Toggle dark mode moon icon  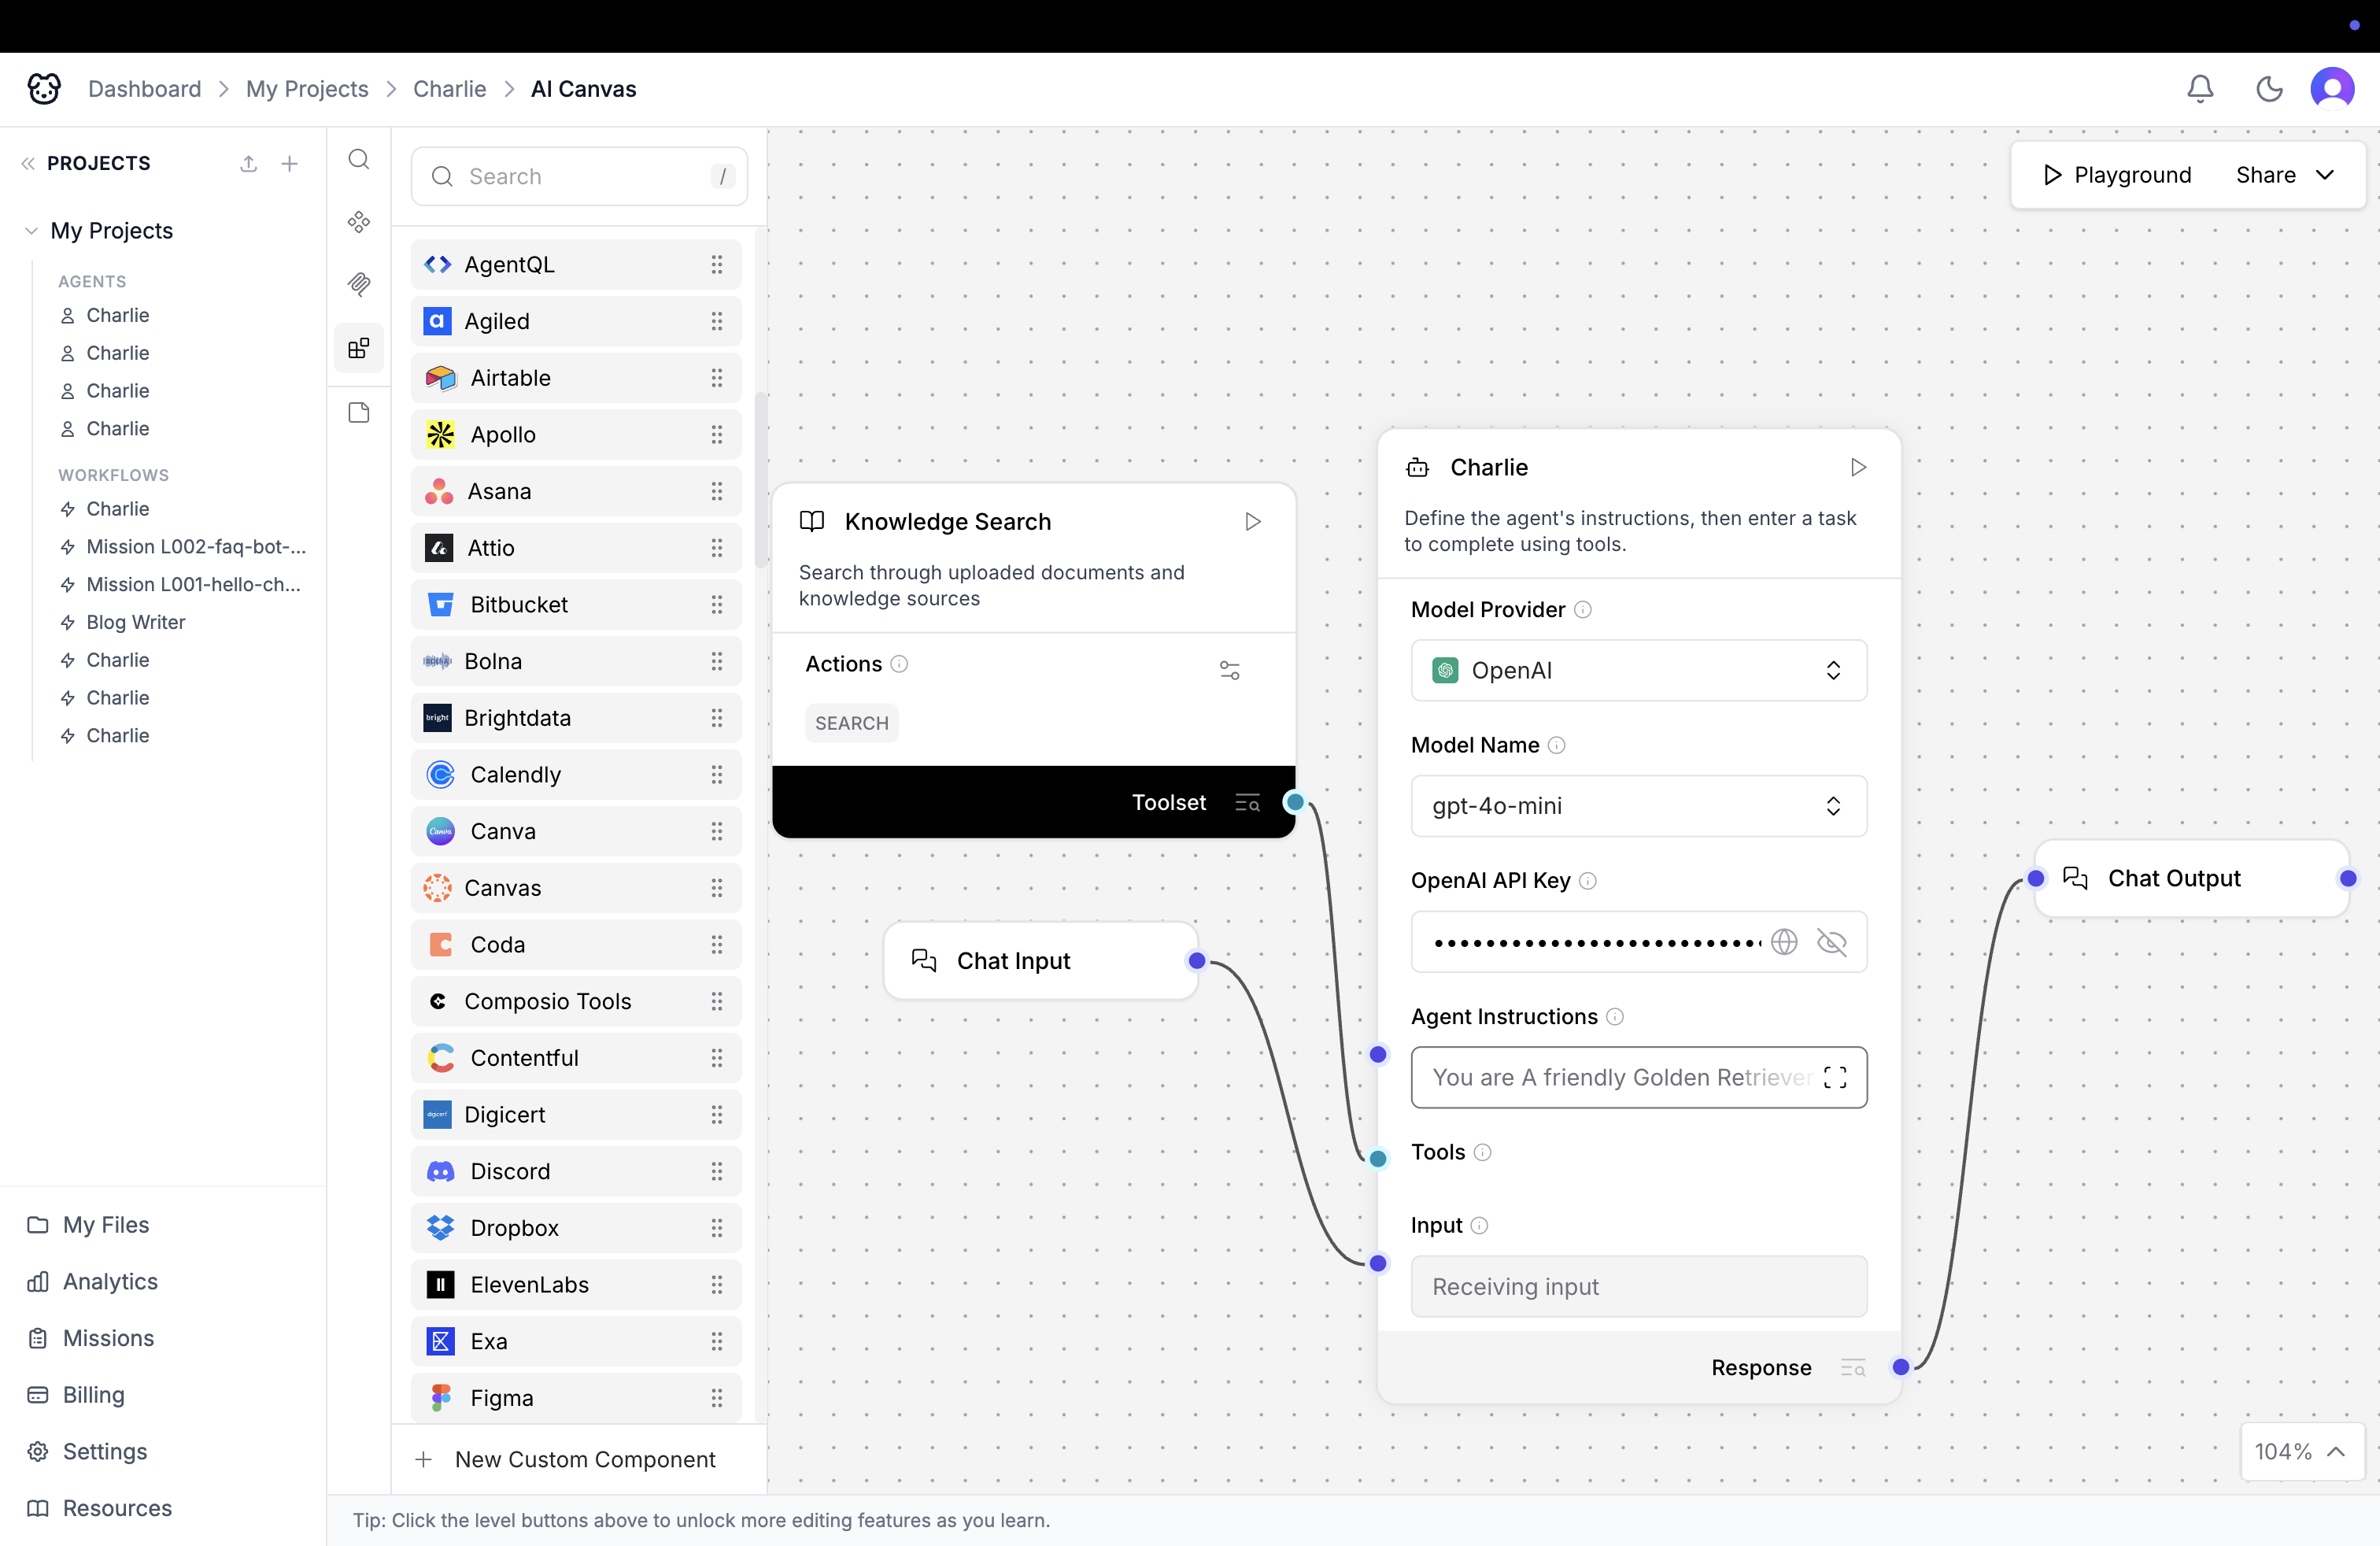click(x=2268, y=89)
